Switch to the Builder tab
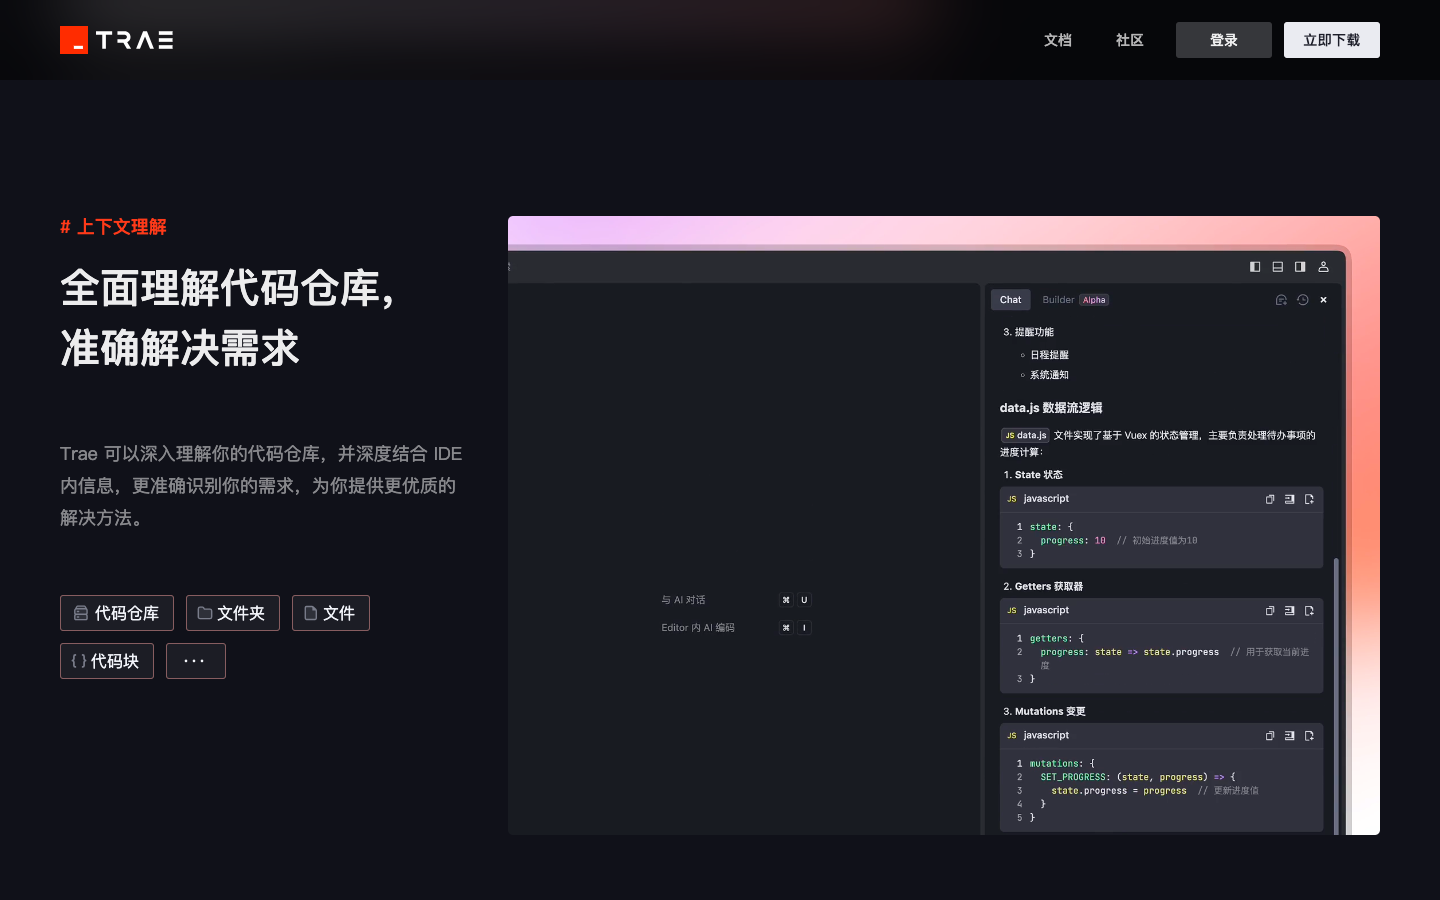 coord(1058,300)
